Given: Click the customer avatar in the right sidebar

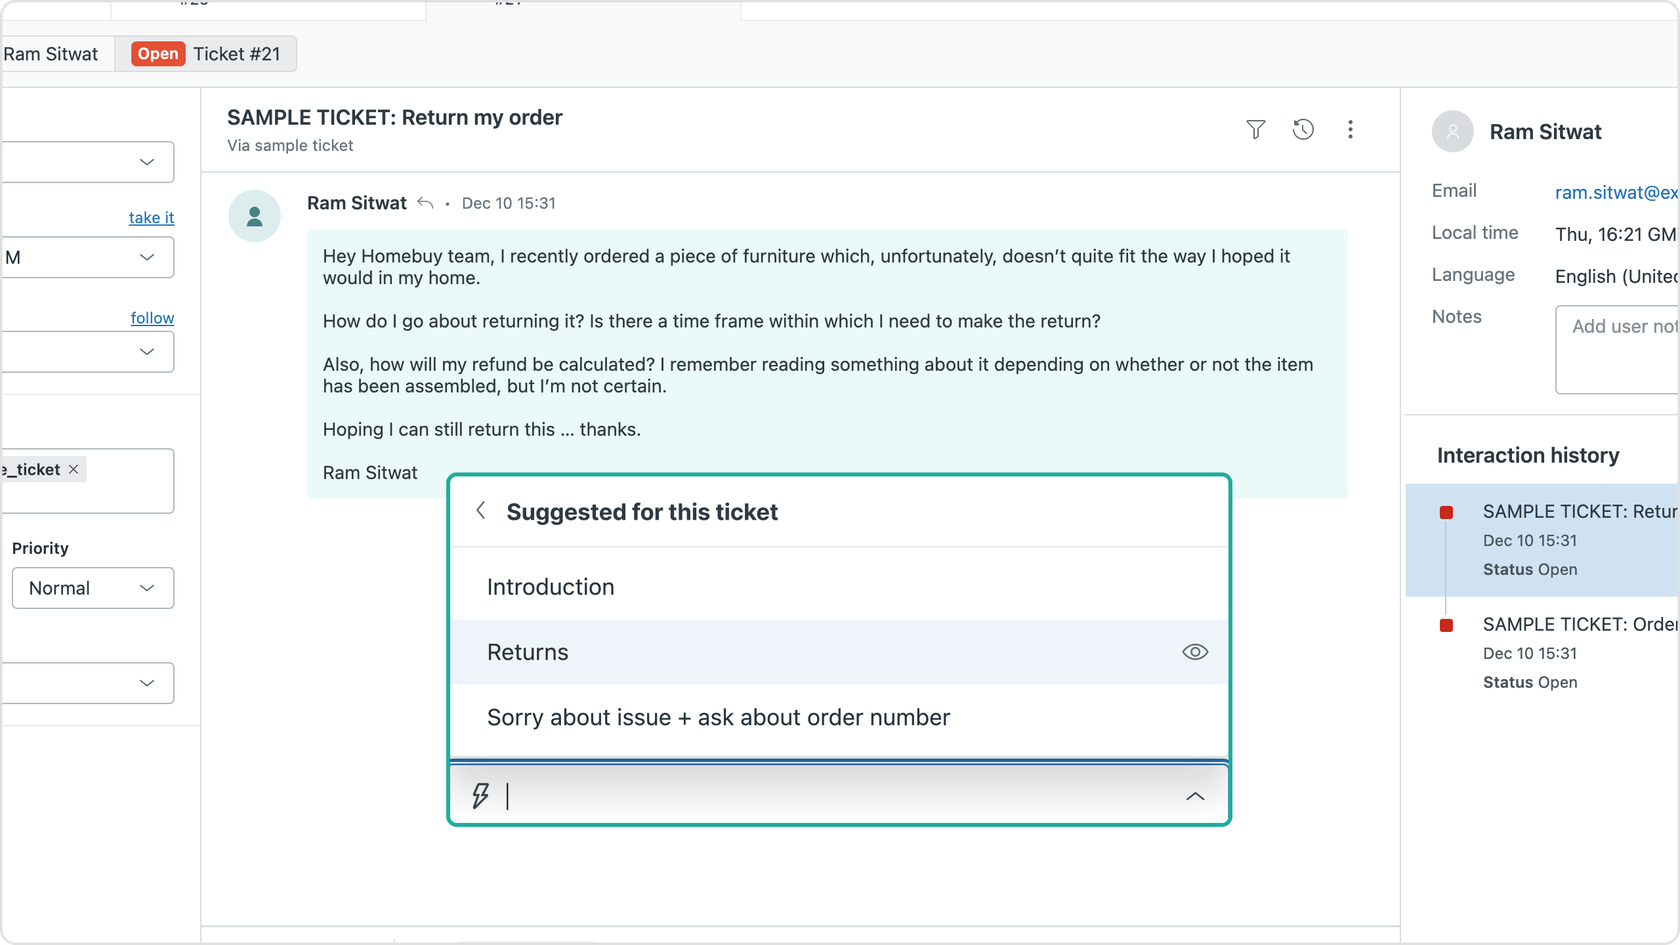Looking at the screenshot, I should (1452, 131).
